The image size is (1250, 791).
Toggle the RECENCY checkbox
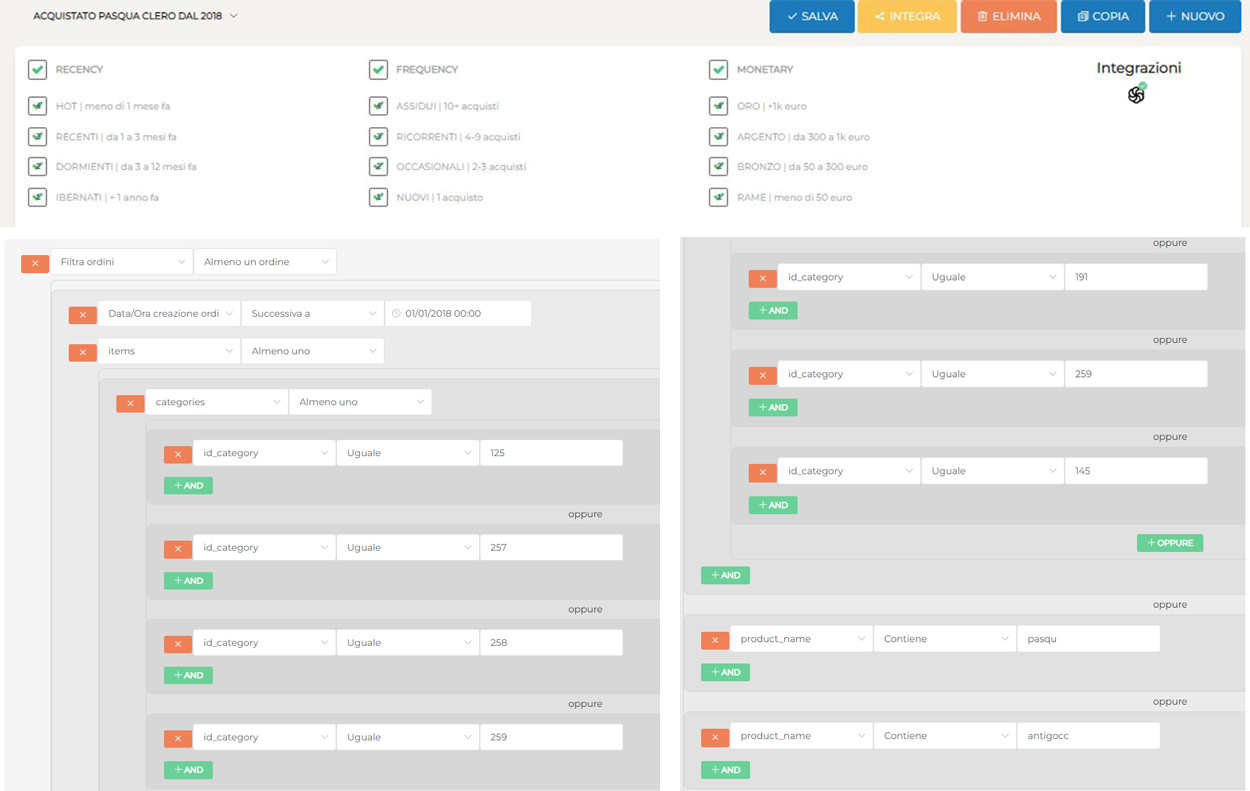click(x=37, y=70)
